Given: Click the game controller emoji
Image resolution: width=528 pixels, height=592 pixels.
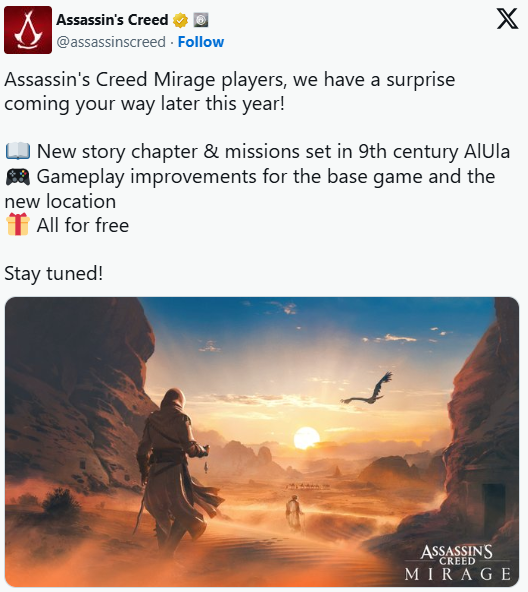Looking at the screenshot, I should click(x=18, y=176).
